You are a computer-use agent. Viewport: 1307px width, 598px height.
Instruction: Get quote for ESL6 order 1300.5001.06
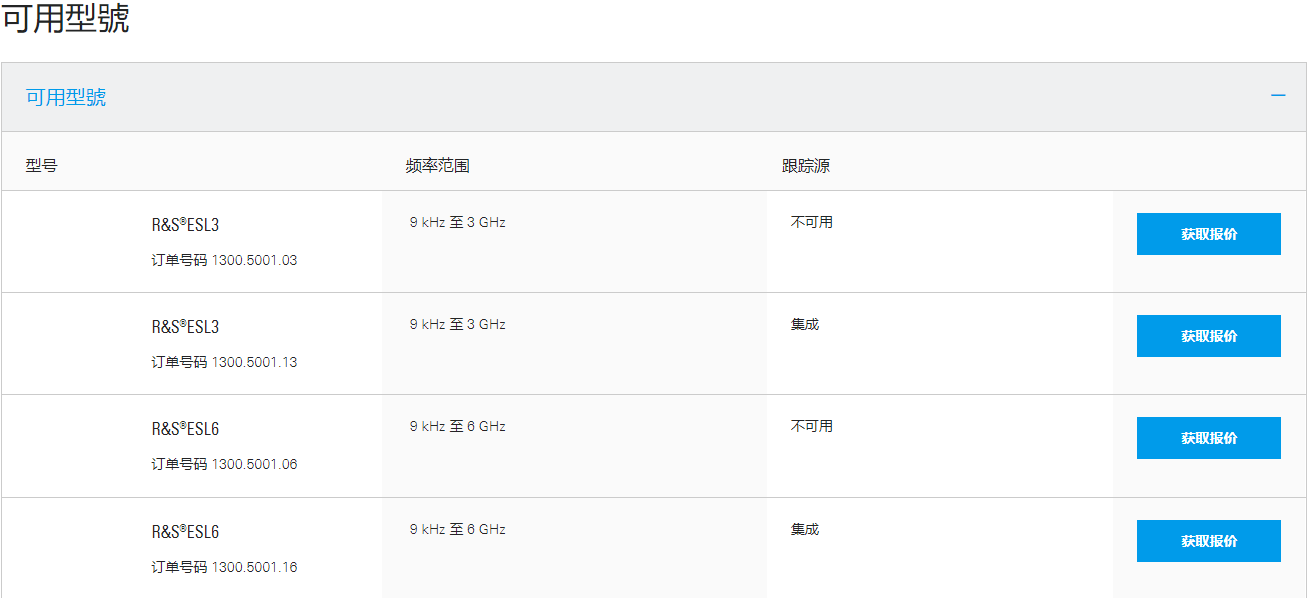(x=1208, y=438)
